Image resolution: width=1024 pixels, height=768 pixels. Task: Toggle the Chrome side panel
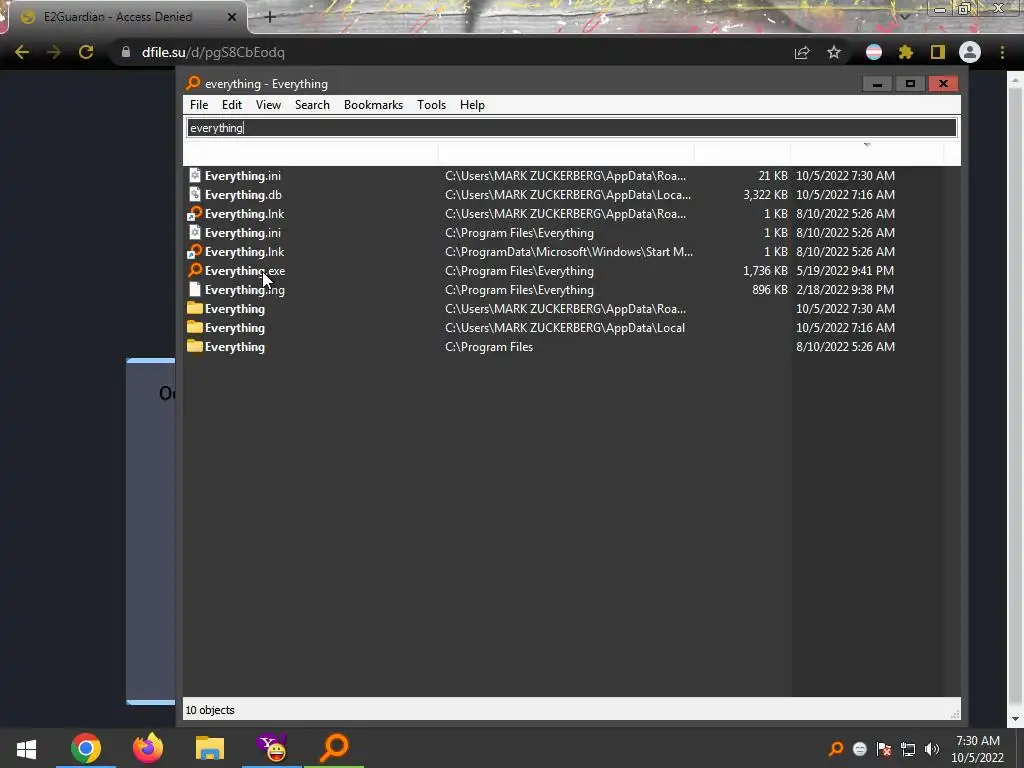938,52
